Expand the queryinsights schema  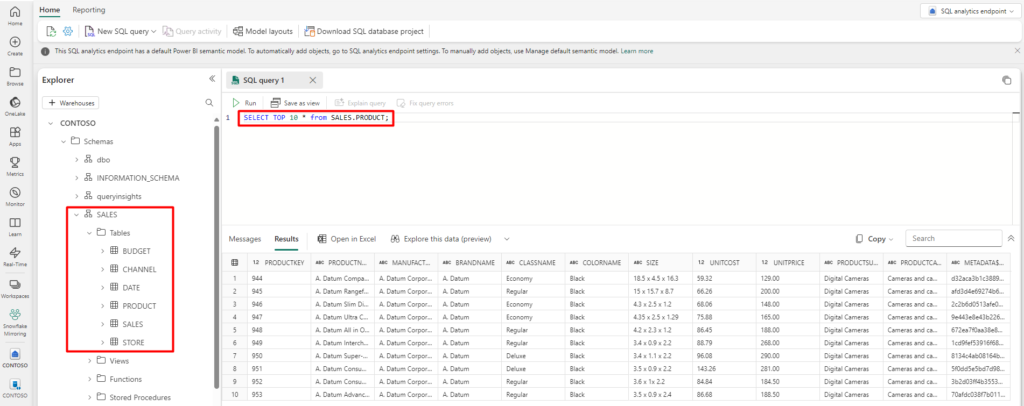[76, 196]
